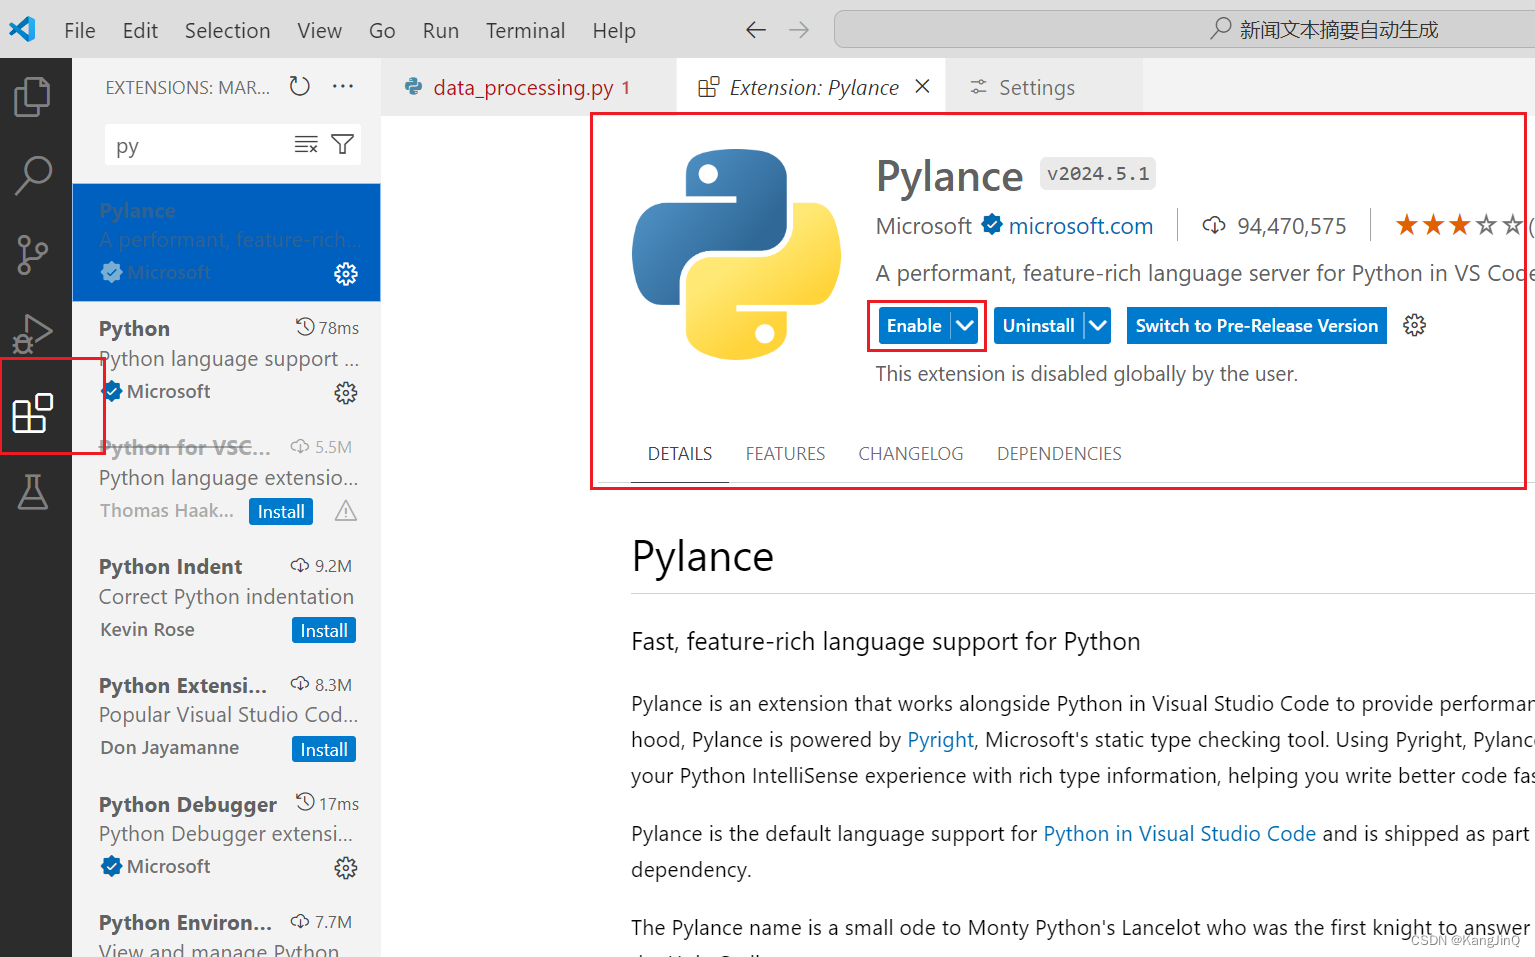This screenshot has width=1535, height=957.
Task: Open the File menu
Action: tap(80, 30)
